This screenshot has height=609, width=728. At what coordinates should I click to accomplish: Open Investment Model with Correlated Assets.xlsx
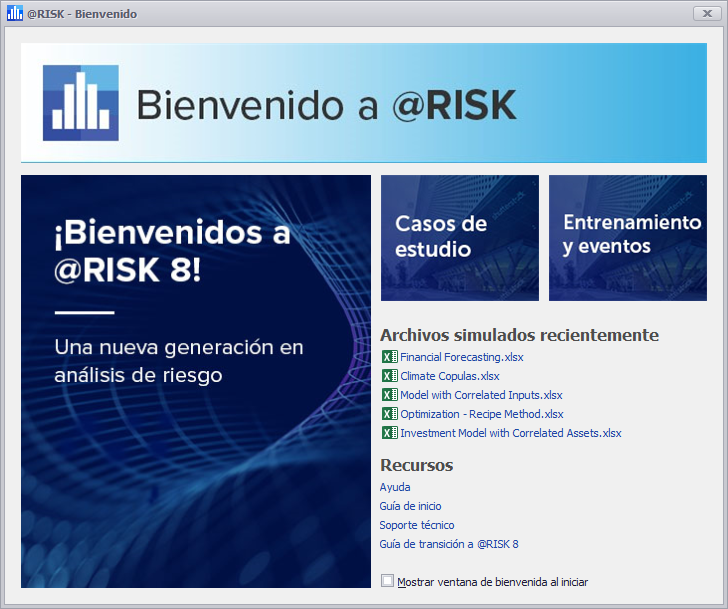pos(510,433)
